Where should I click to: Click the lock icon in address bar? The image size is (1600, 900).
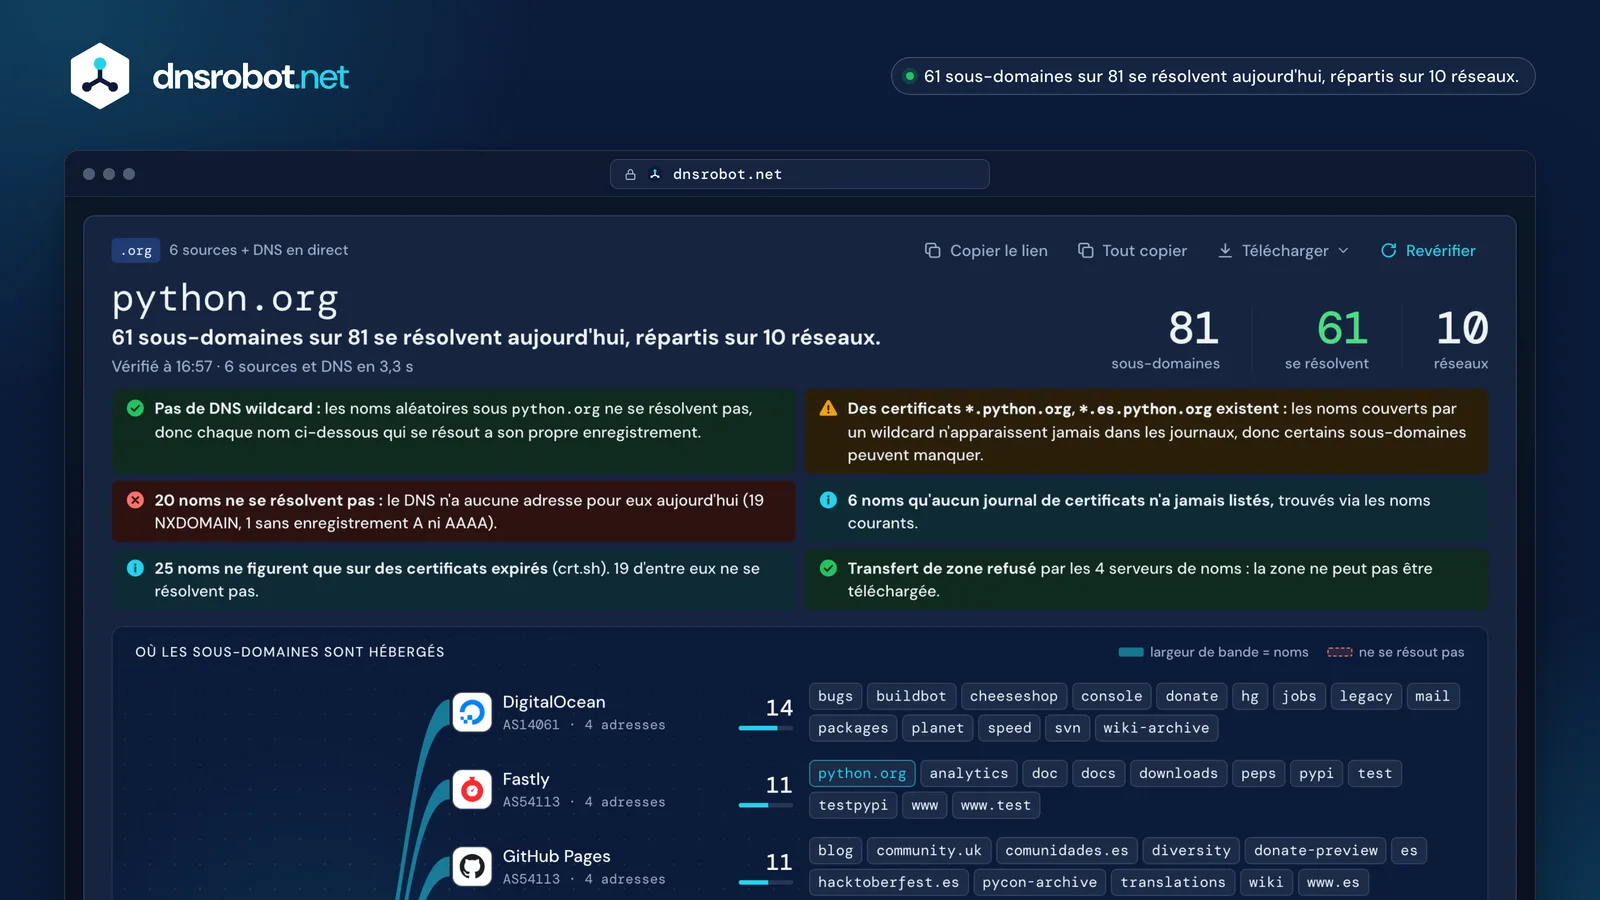630,174
